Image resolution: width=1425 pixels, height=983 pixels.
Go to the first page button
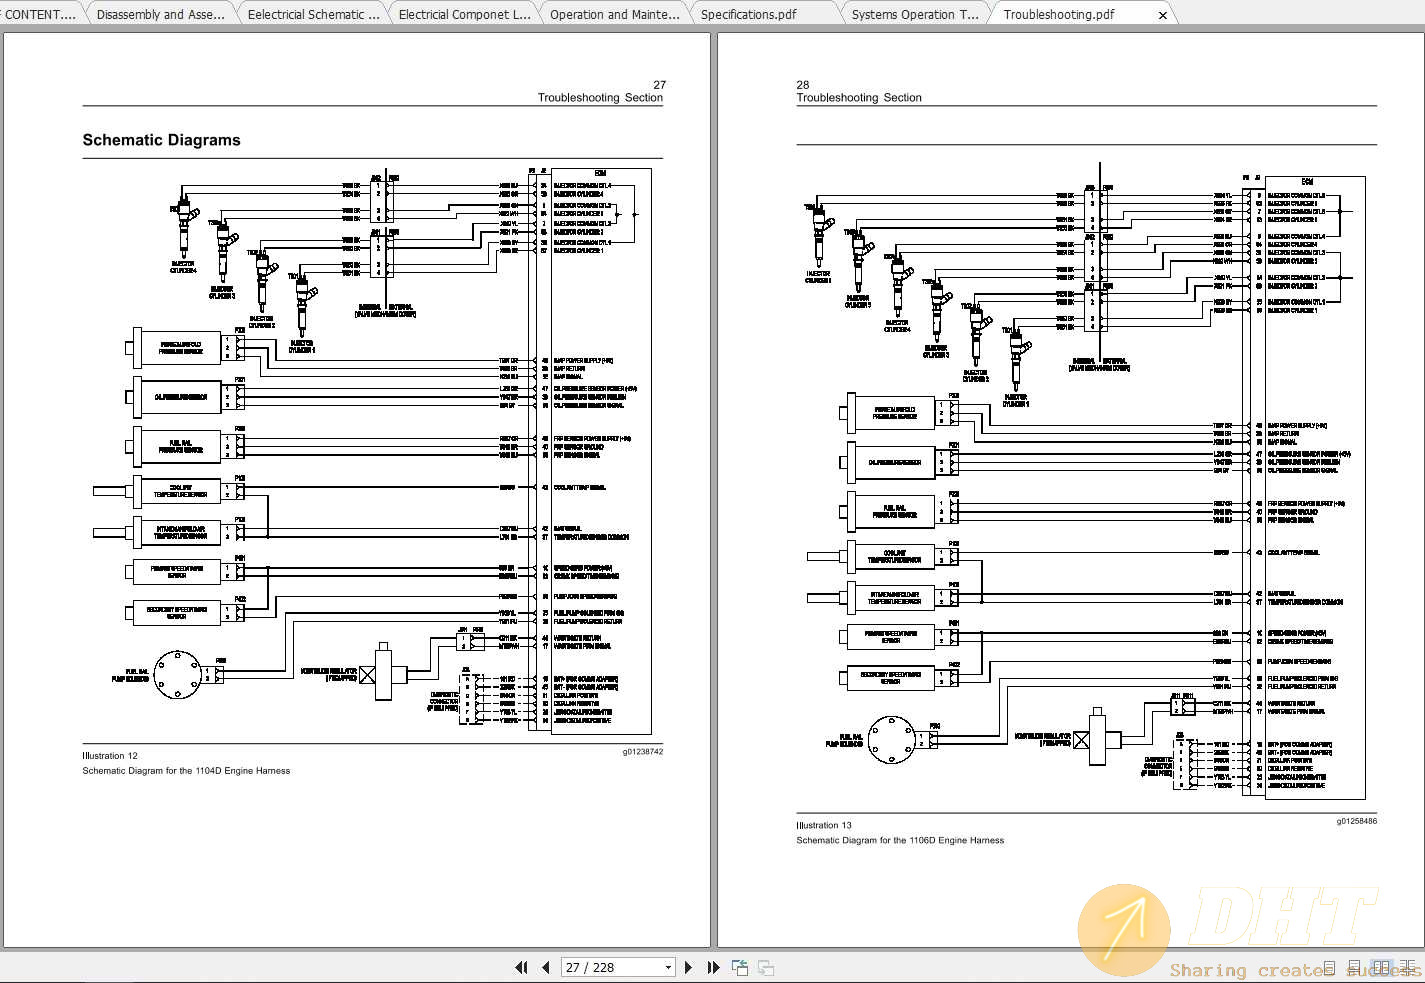pyautogui.click(x=521, y=967)
